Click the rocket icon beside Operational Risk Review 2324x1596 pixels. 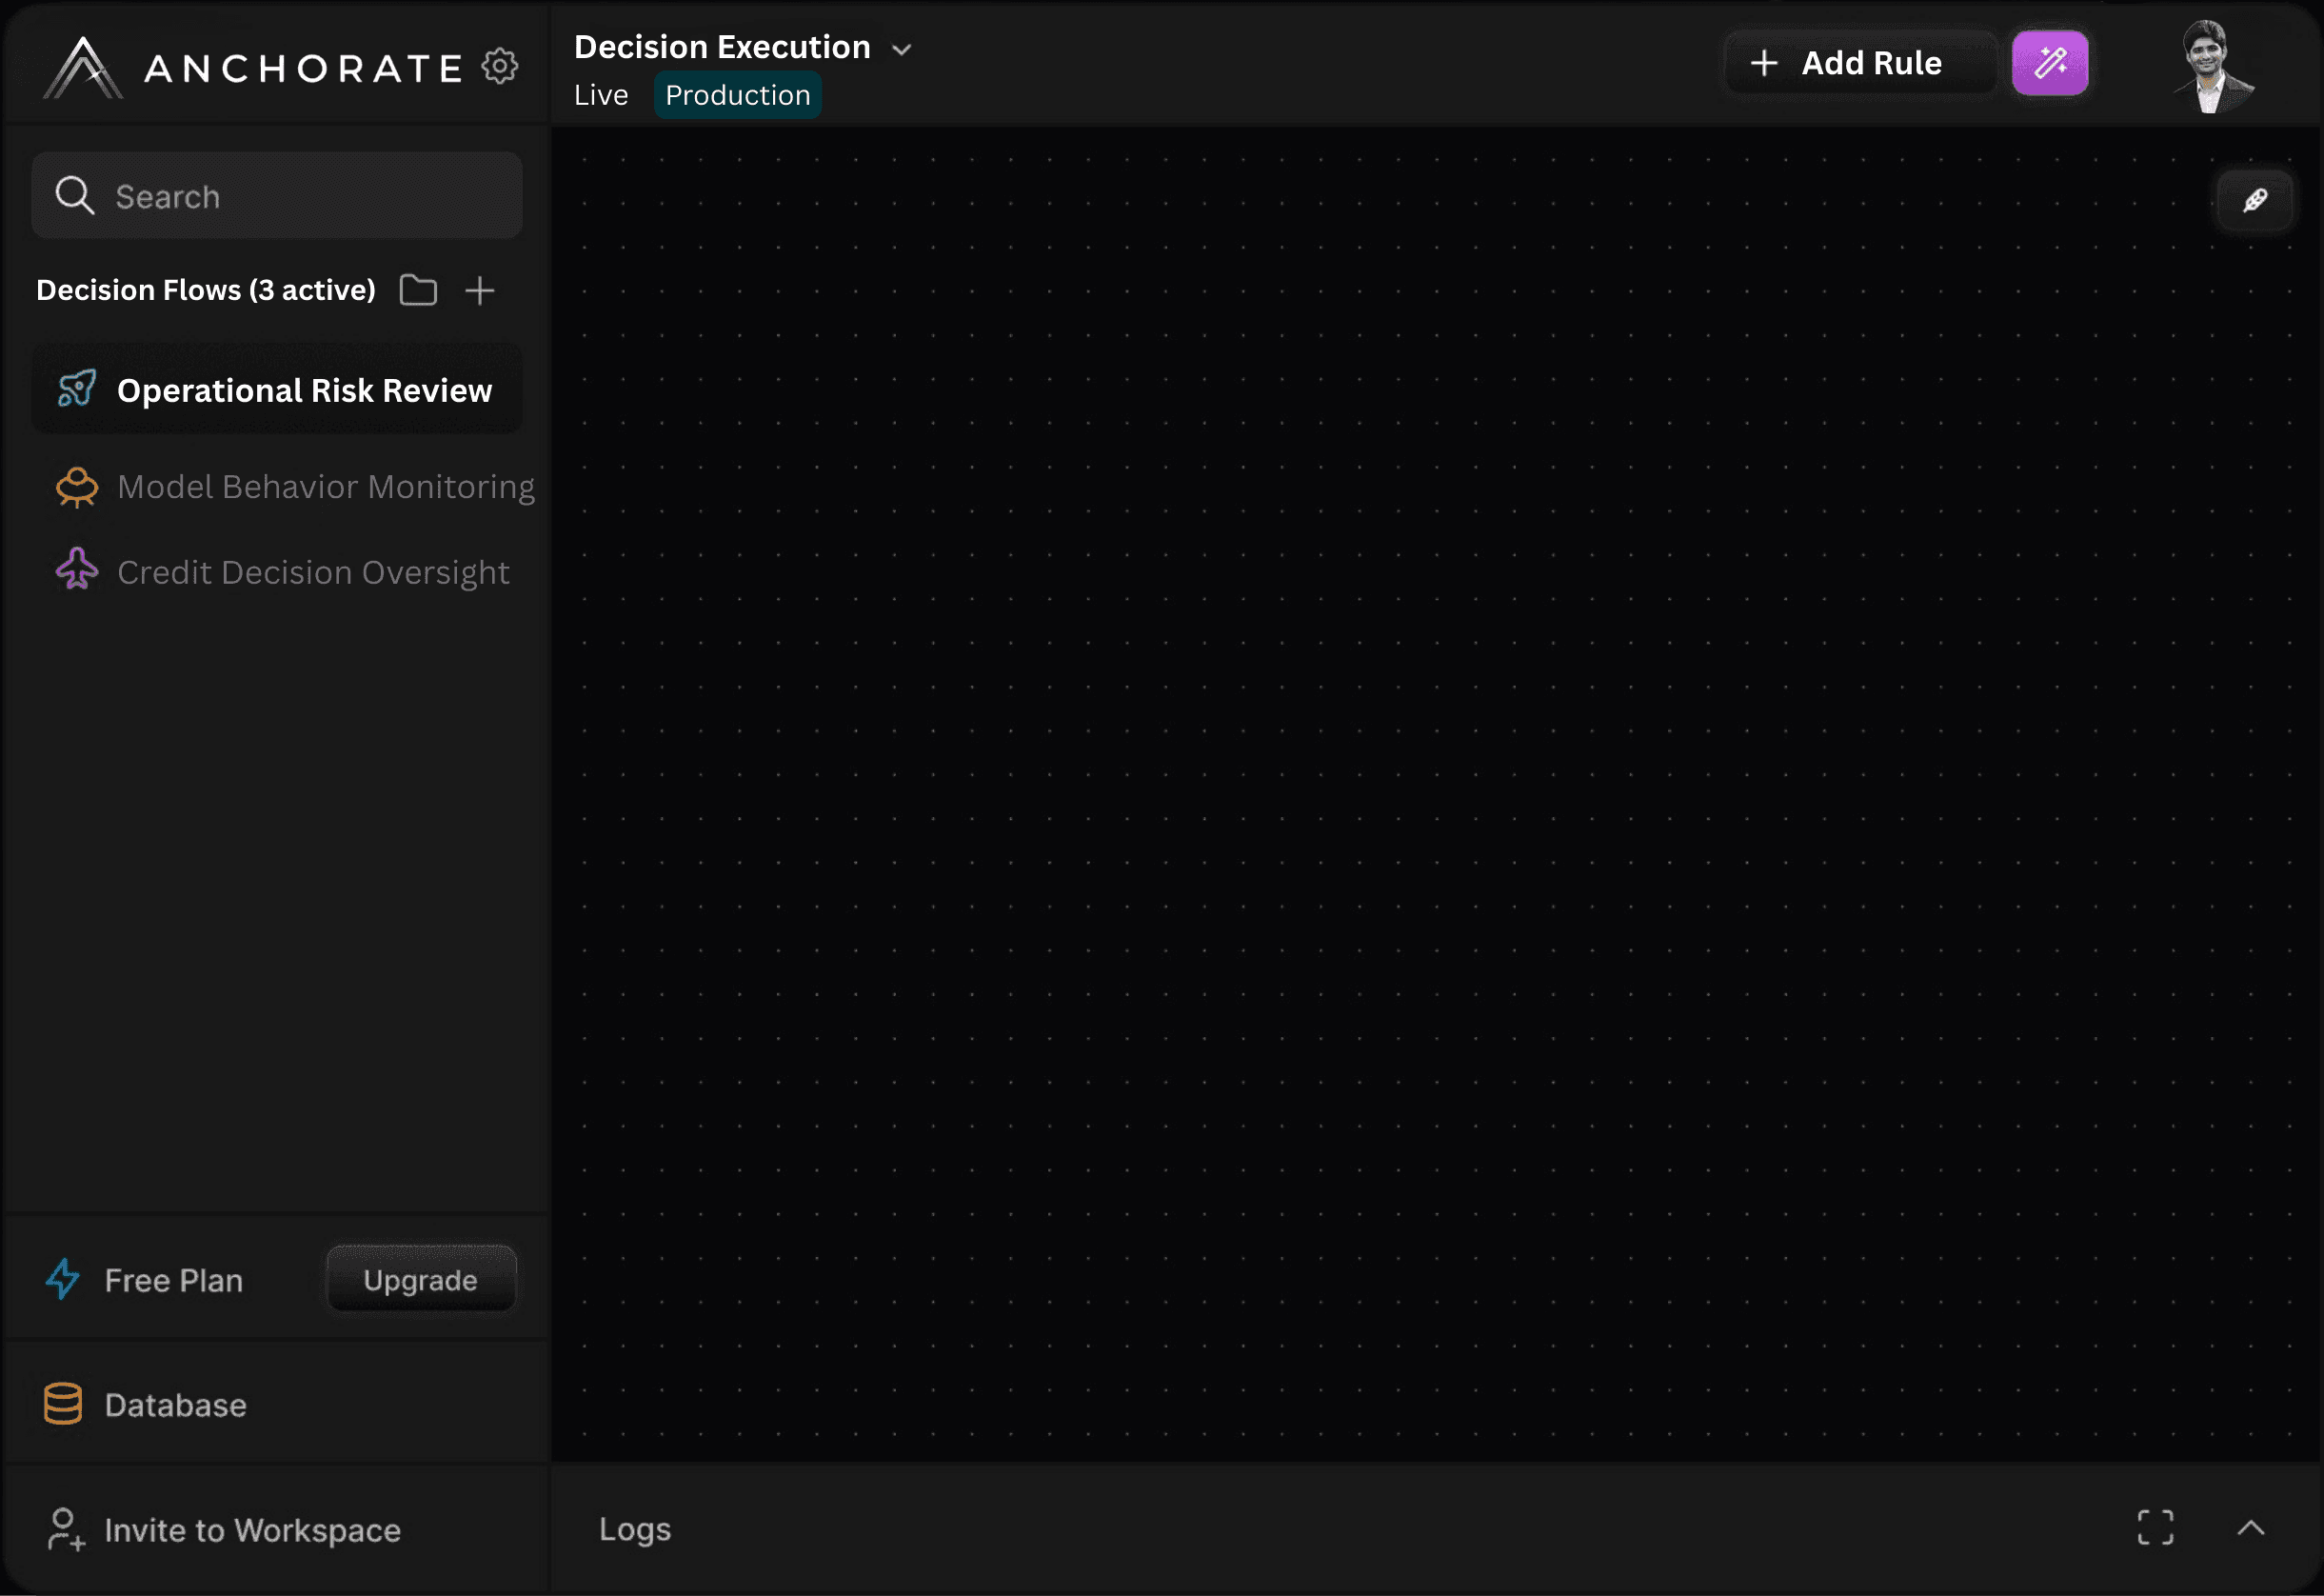[x=75, y=389]
